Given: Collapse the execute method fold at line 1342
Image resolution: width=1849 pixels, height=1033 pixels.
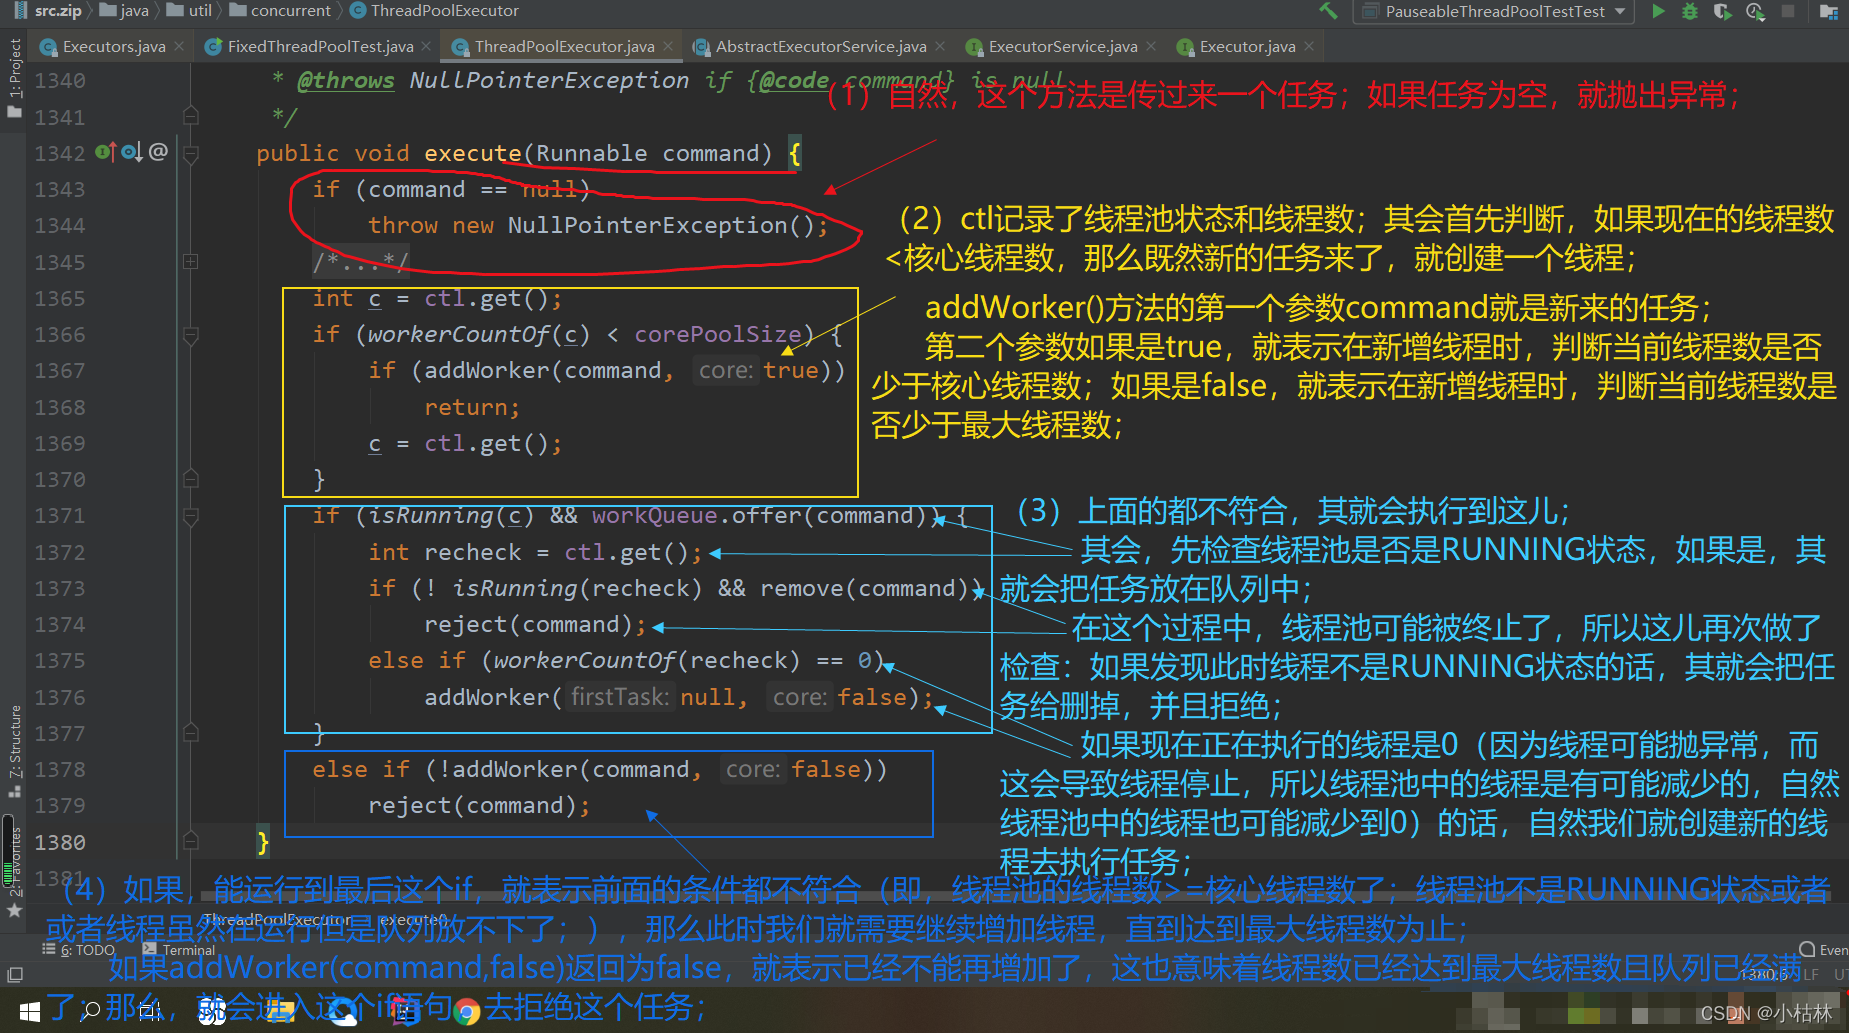Looking at the screenshot, I should click(x=191, y=154).
